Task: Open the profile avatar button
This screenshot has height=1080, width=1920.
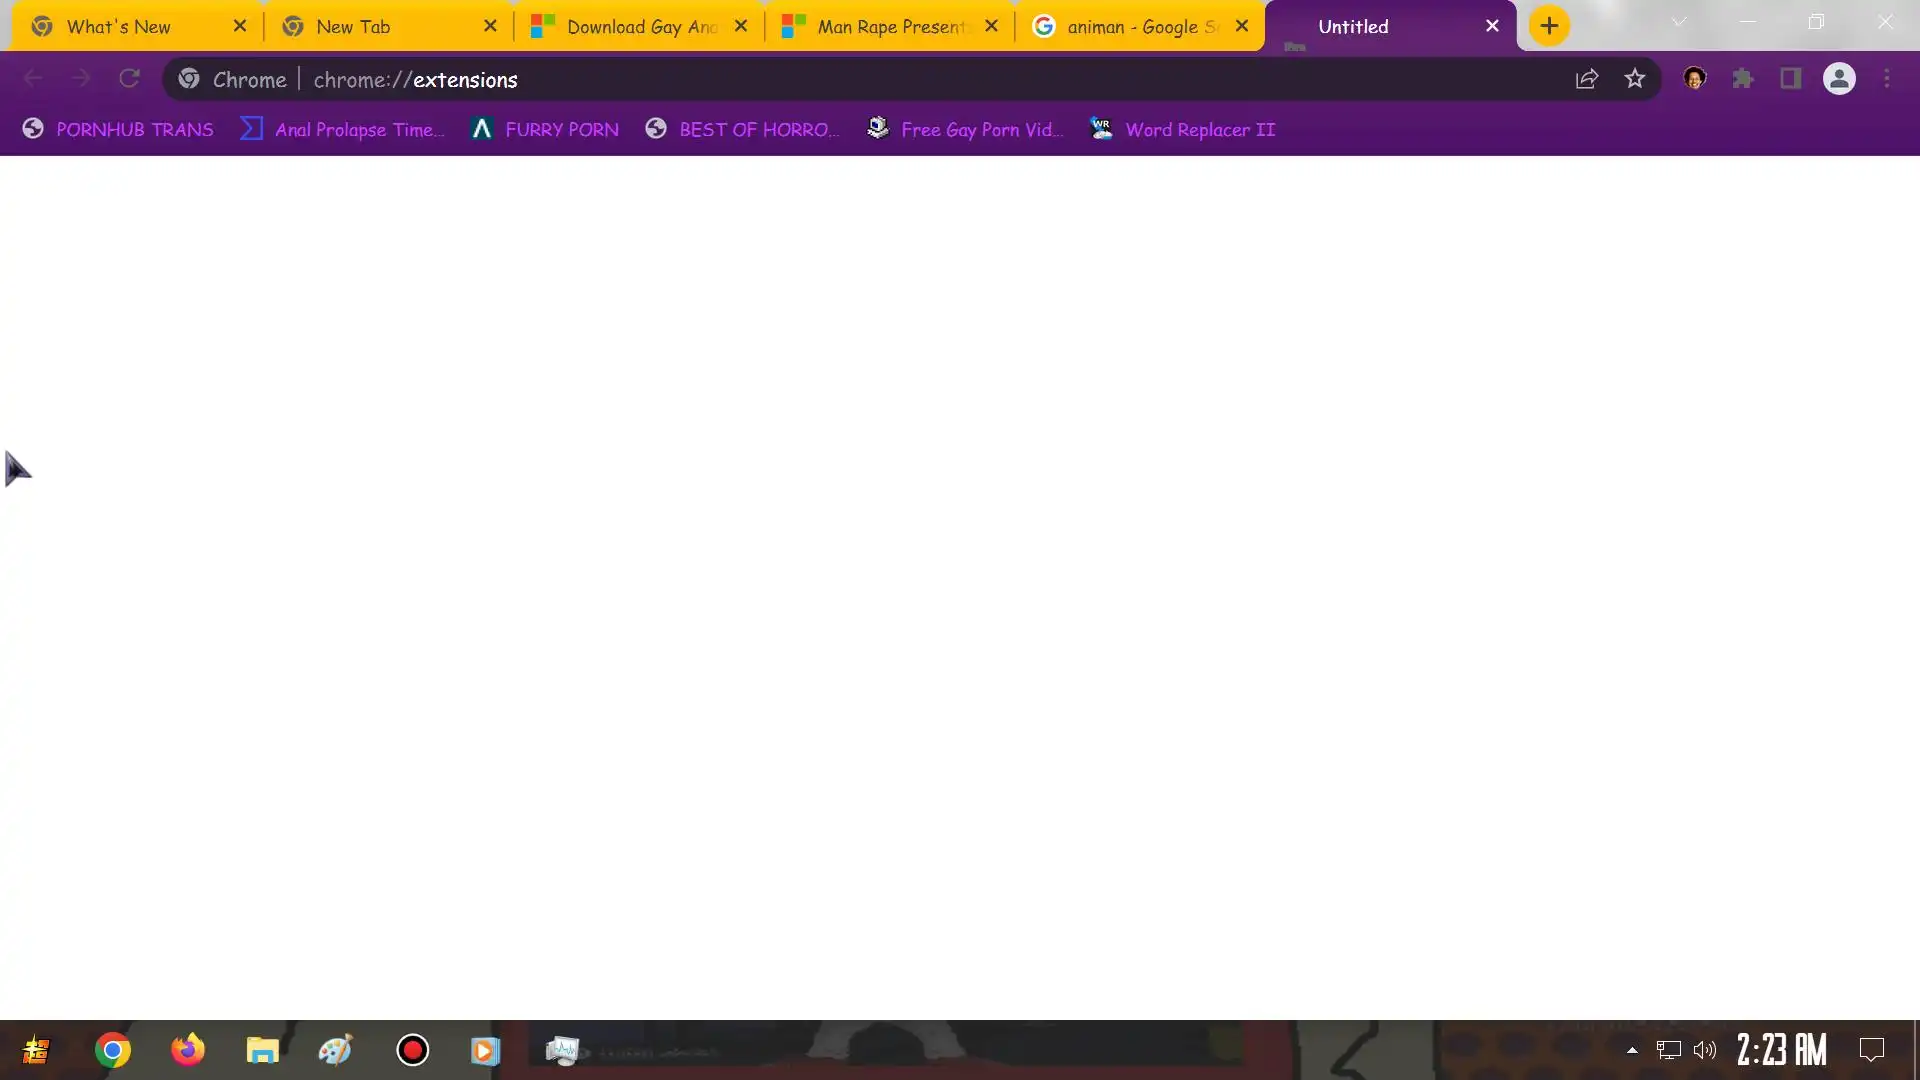Action: (x=1839, y=79)
